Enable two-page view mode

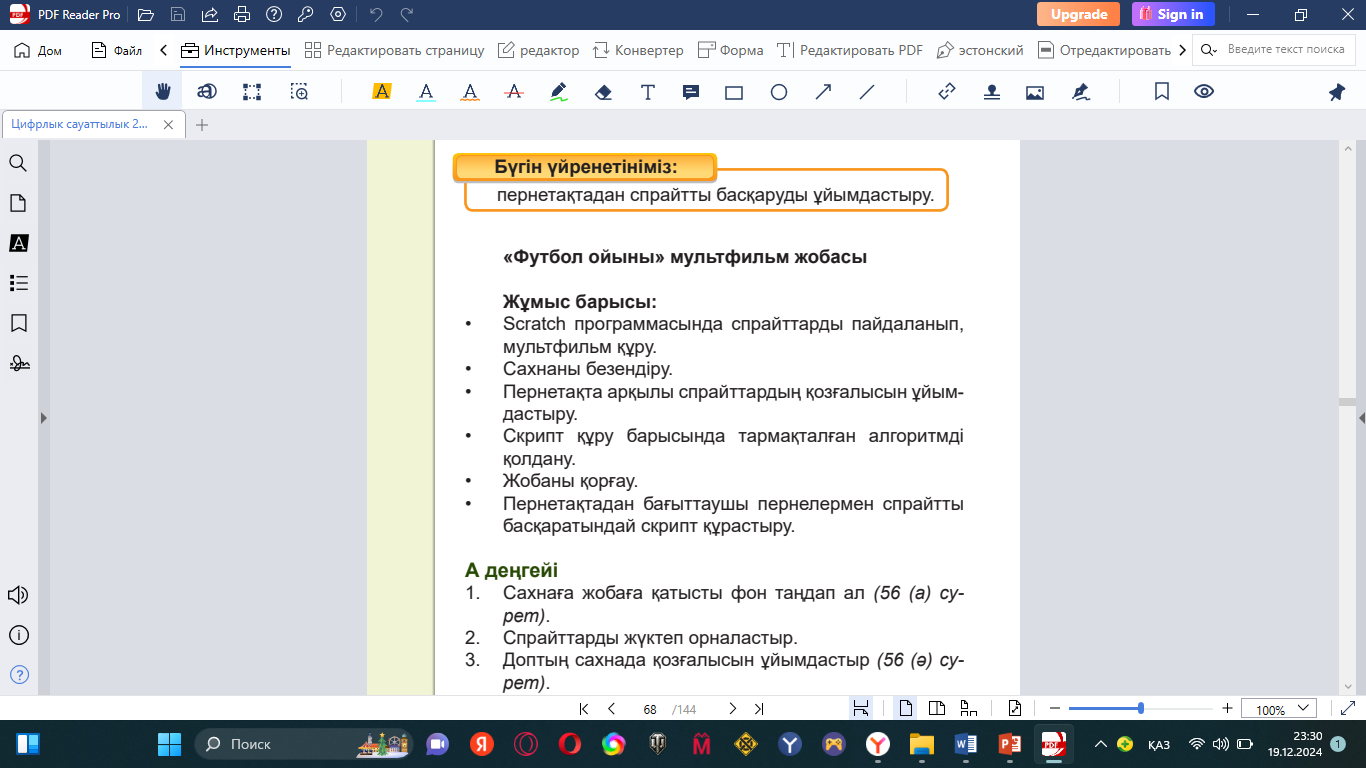(x=937, y=709)
